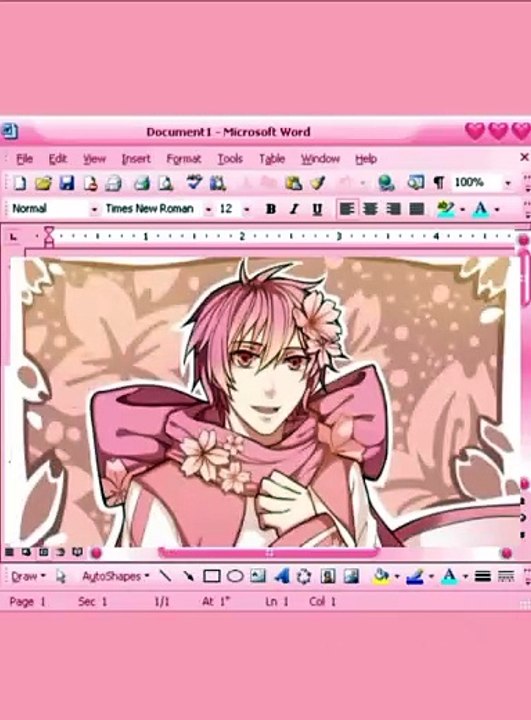Apply Highlight marker color
531x720 pixels.
click(446, 209)
